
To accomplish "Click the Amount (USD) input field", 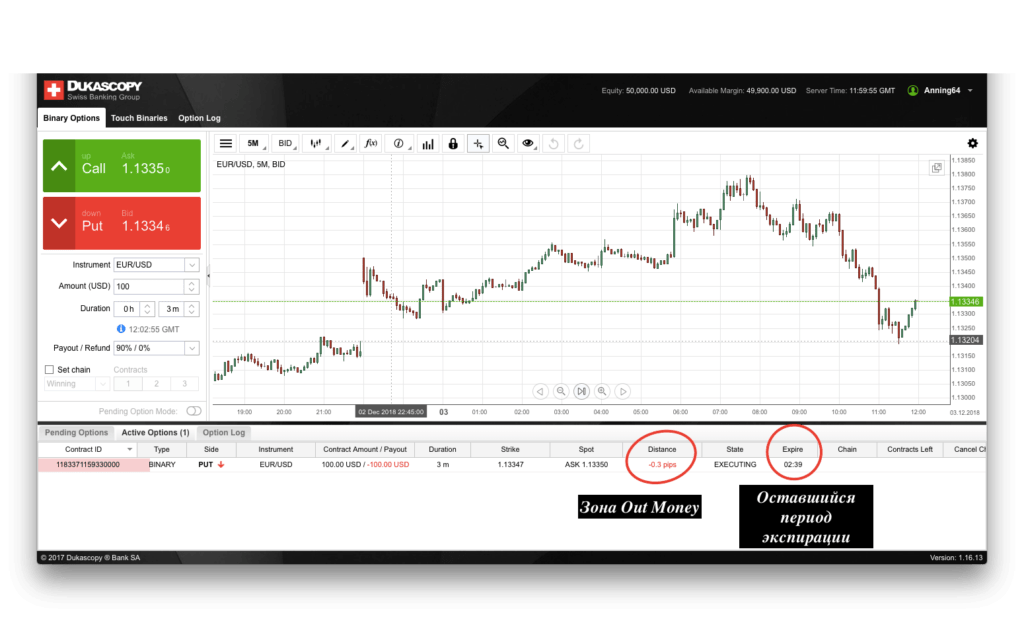I will coord(150,286).
